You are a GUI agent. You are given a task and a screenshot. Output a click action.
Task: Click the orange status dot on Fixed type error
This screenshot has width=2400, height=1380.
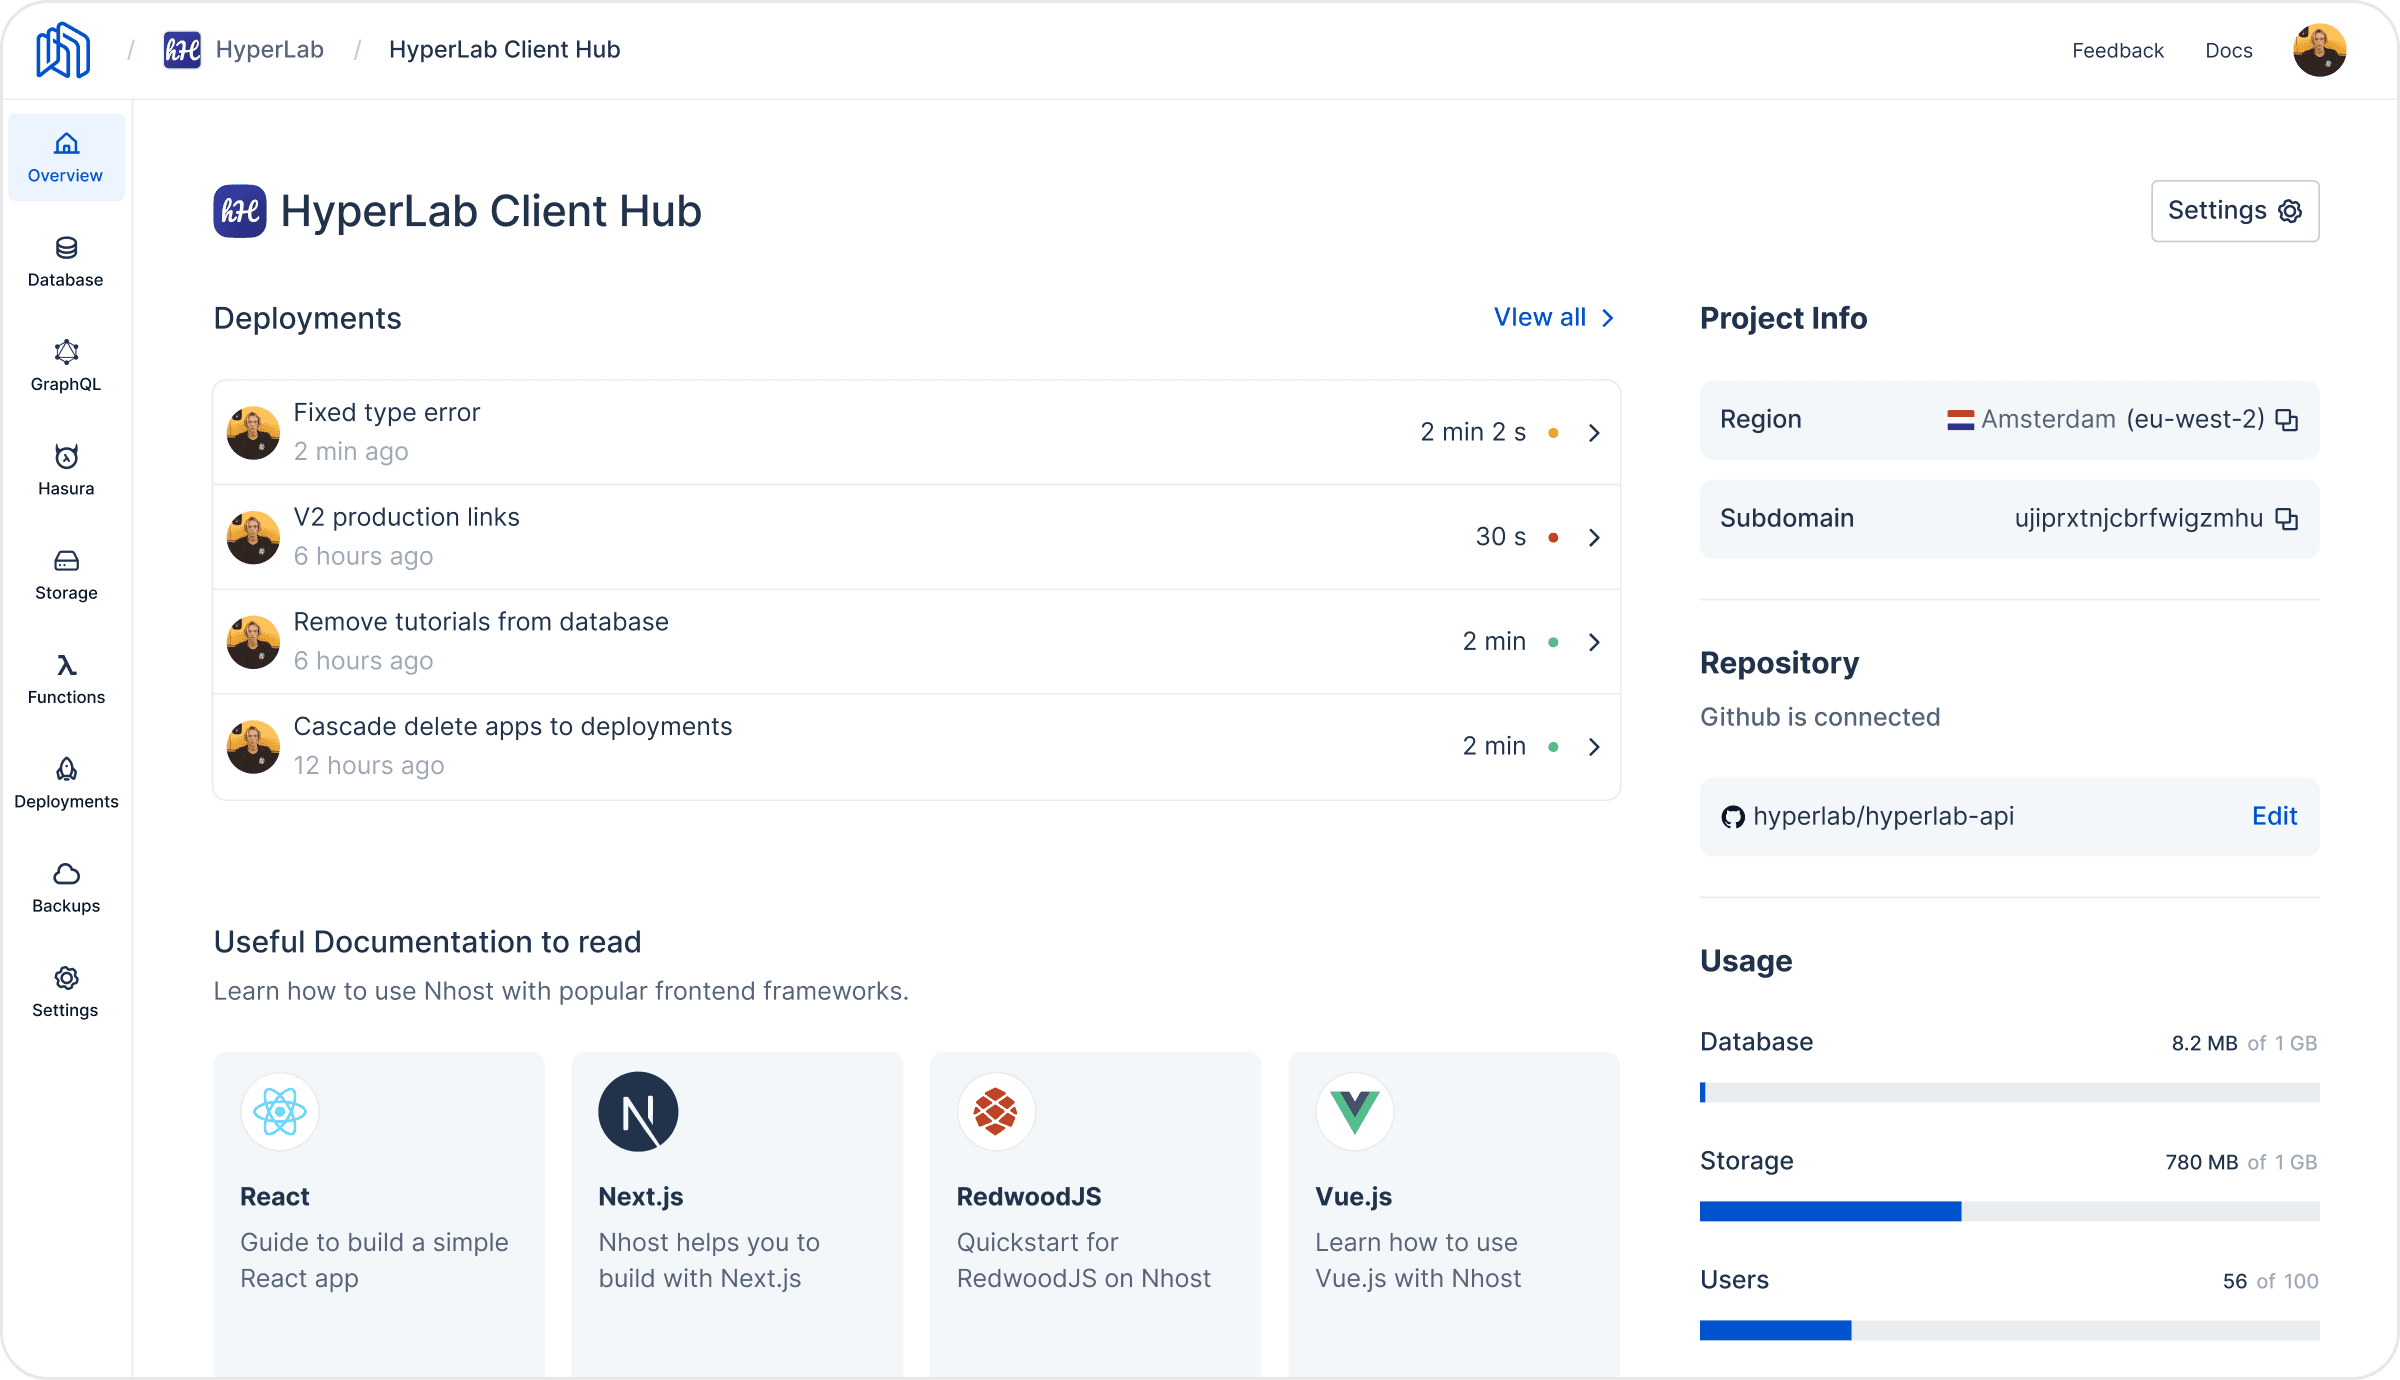(1553, 433)
